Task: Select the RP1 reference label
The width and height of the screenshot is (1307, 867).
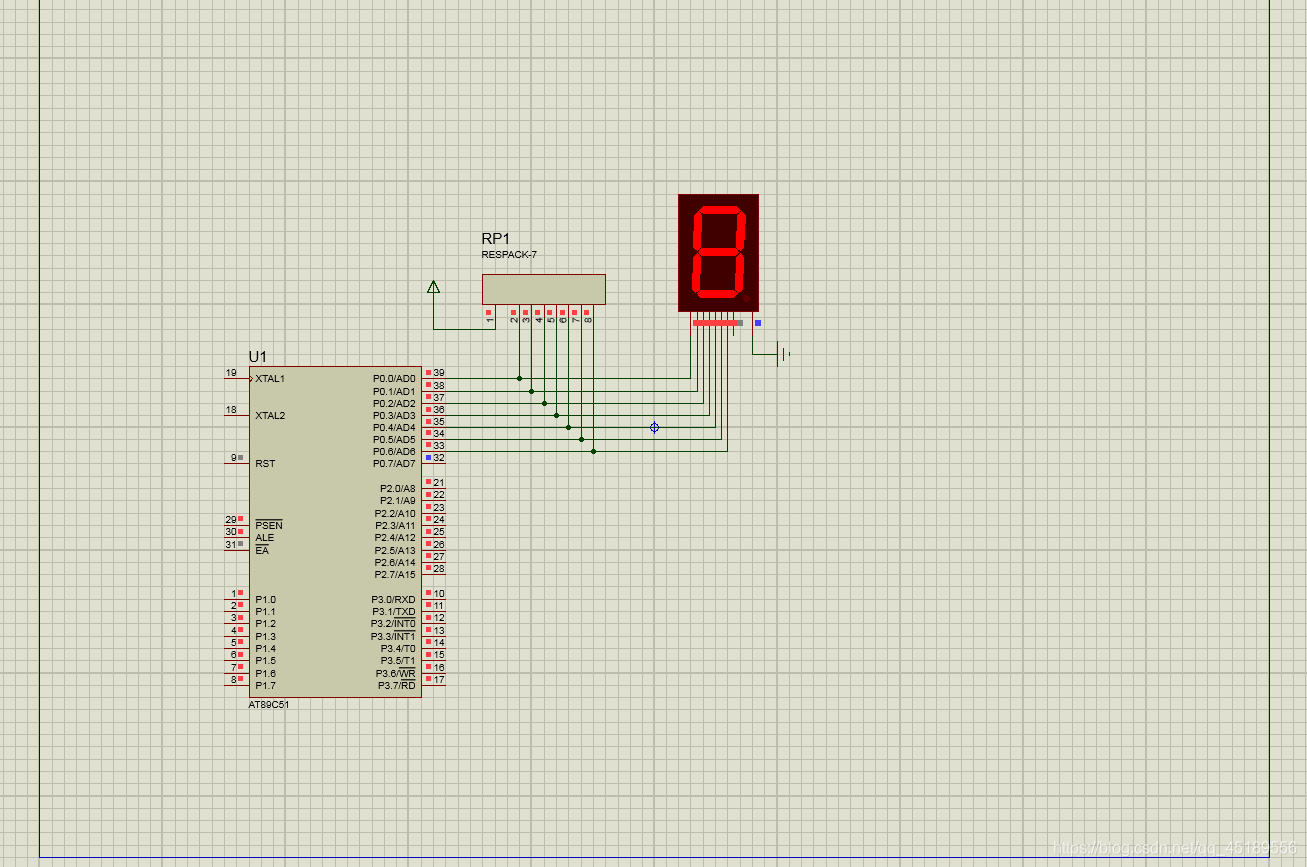Action: [x=496, y=239]
